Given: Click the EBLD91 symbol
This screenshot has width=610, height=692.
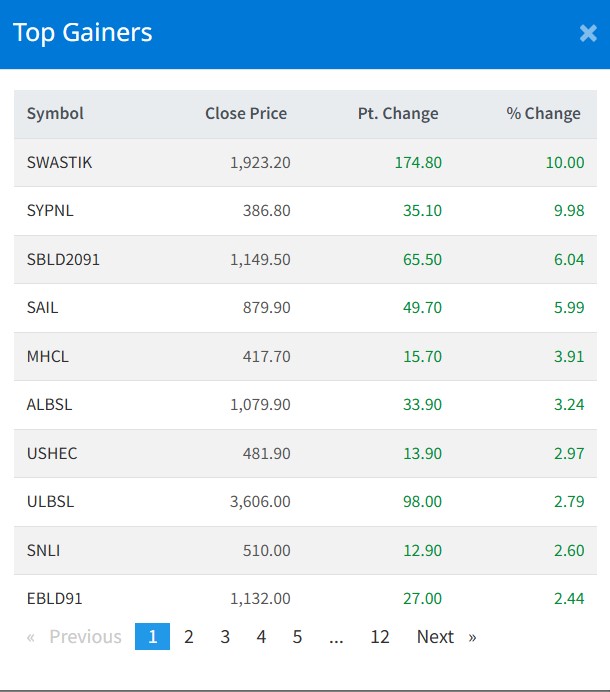Looking at the screenshot, I should point(55,598).
